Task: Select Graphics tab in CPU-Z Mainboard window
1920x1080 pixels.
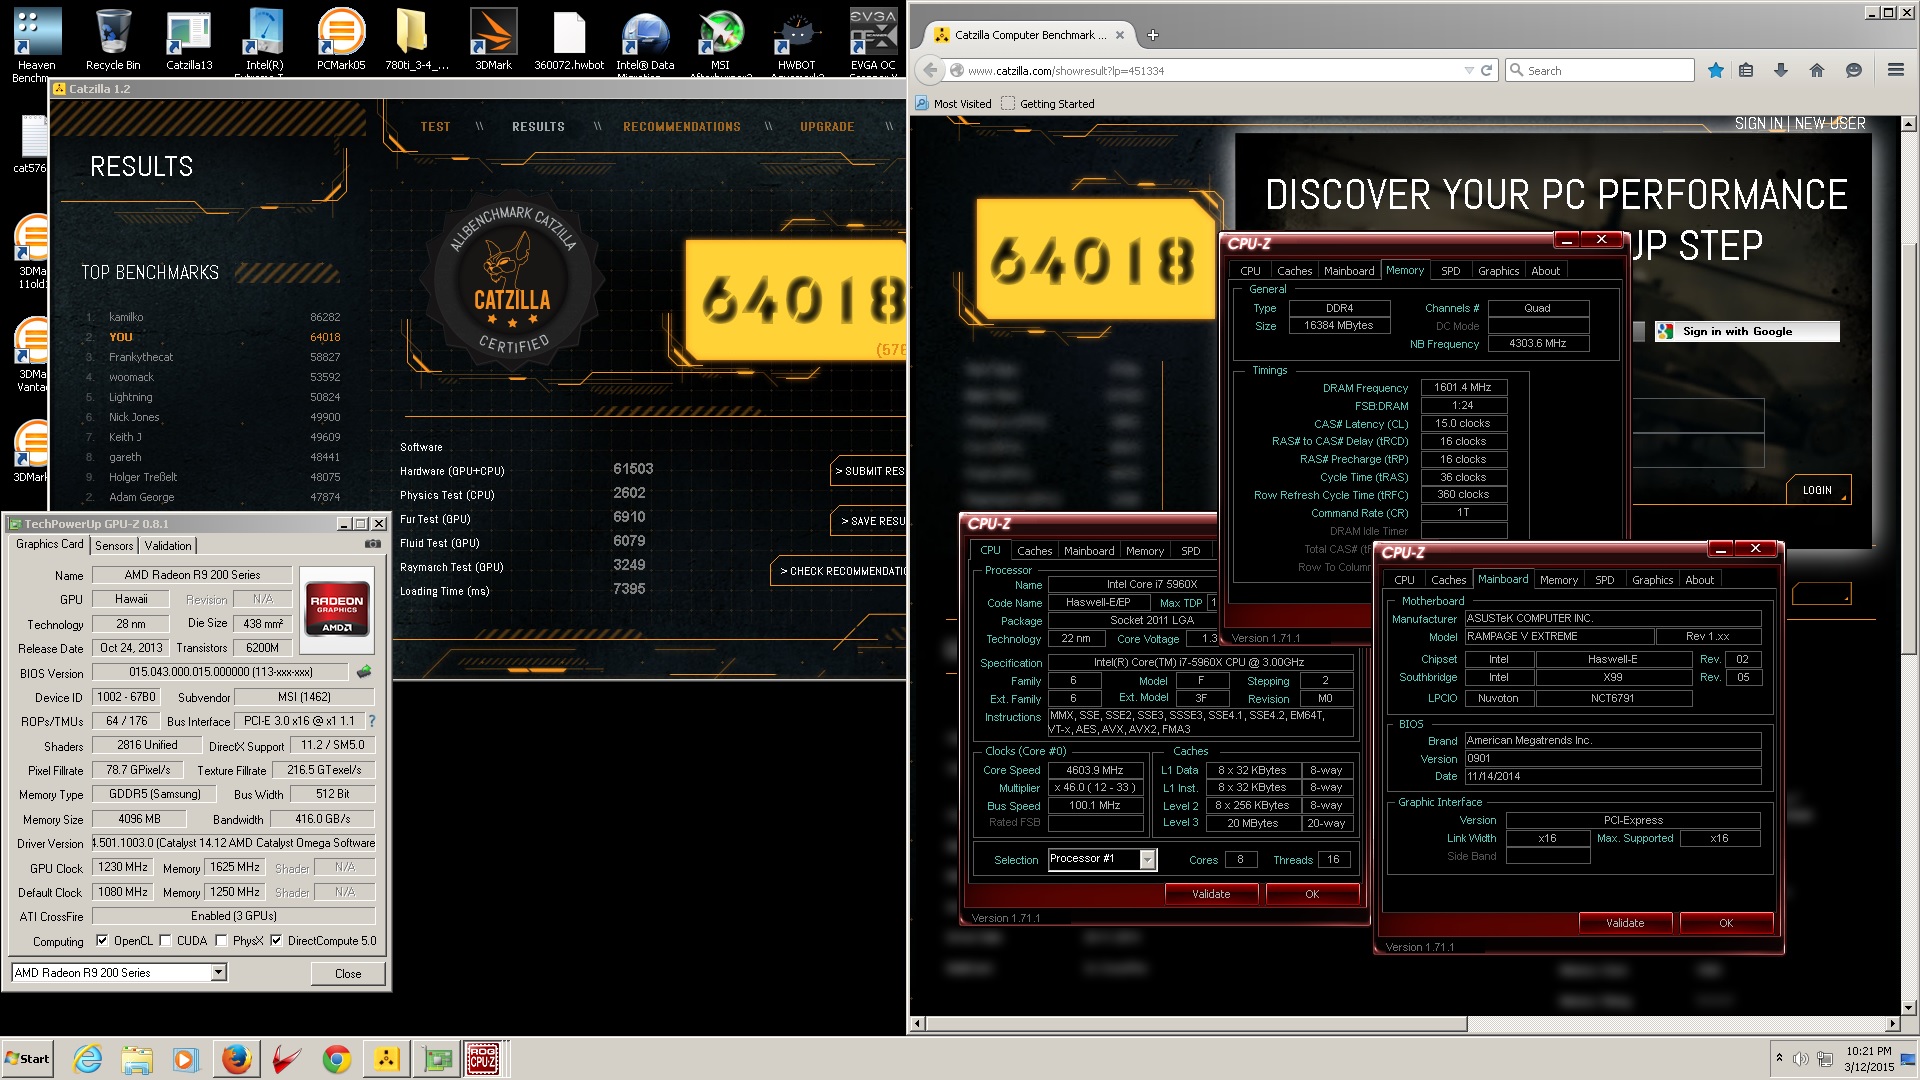Action: pos(1652,580)
